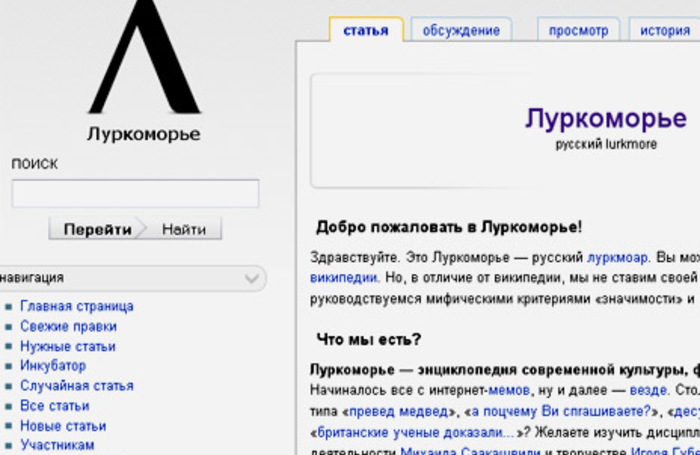
Task: Open the Нужные статьи link
Action: pos(68,346)
